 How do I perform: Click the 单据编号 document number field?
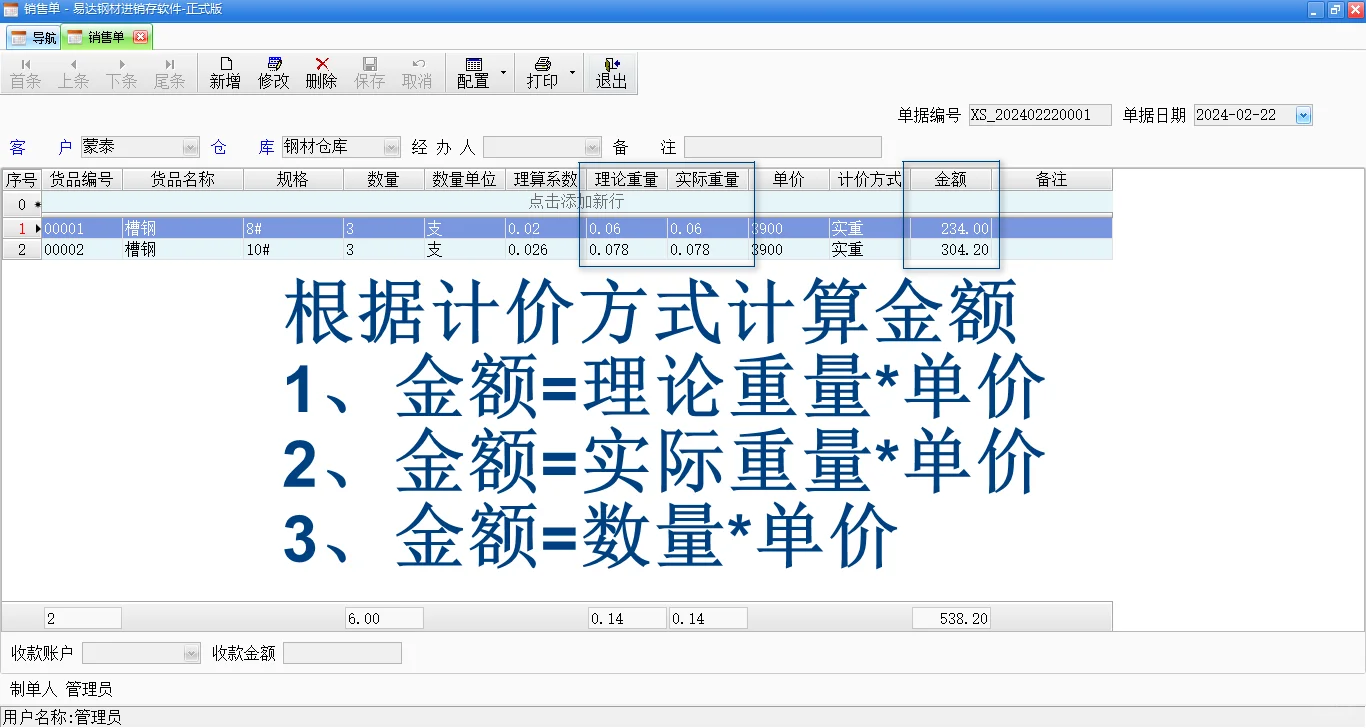[1040, 115]
